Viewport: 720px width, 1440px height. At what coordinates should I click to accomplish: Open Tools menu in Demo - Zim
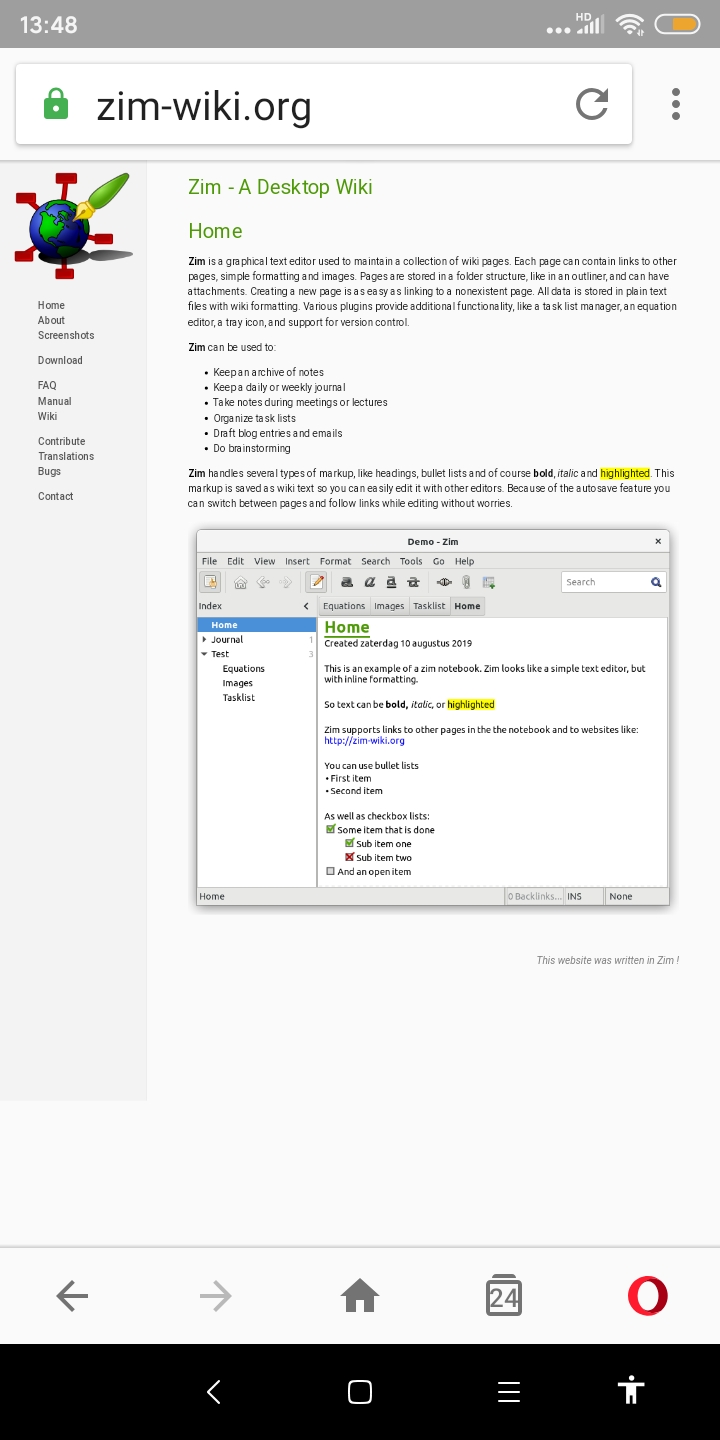click(411, 561)
